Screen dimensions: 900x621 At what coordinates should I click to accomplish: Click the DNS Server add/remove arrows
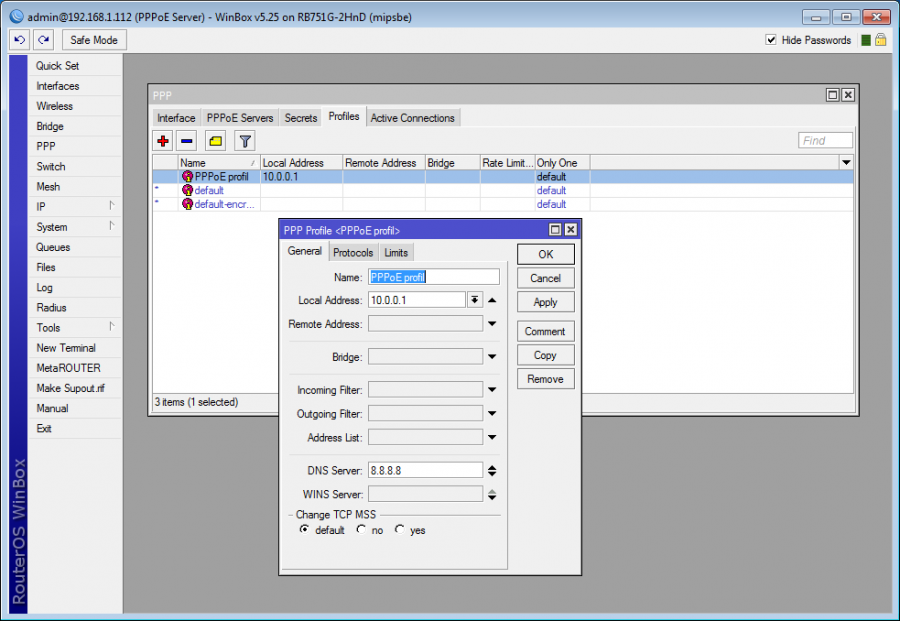(x=492, y=471)
